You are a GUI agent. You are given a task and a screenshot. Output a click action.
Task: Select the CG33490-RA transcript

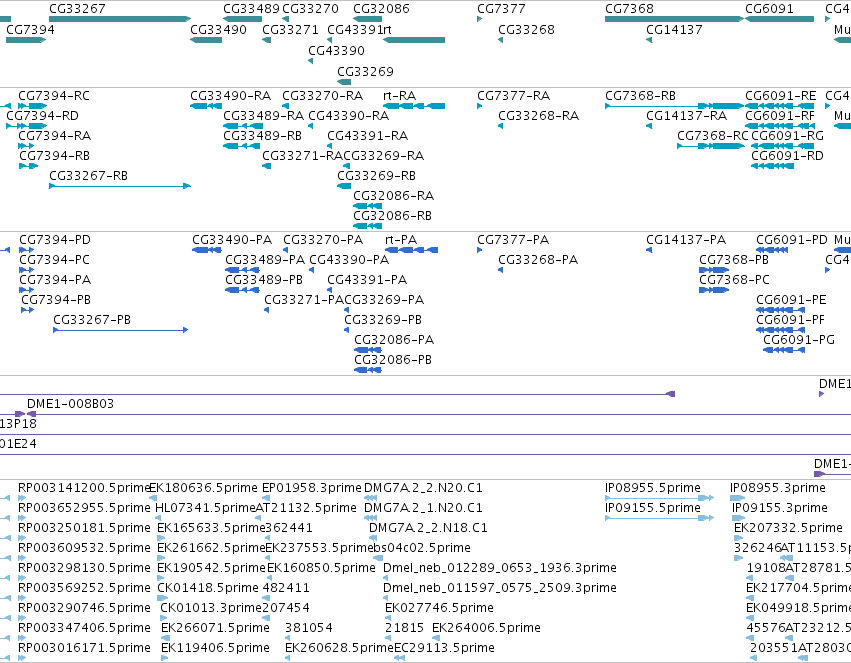click(x=206, y=106)
